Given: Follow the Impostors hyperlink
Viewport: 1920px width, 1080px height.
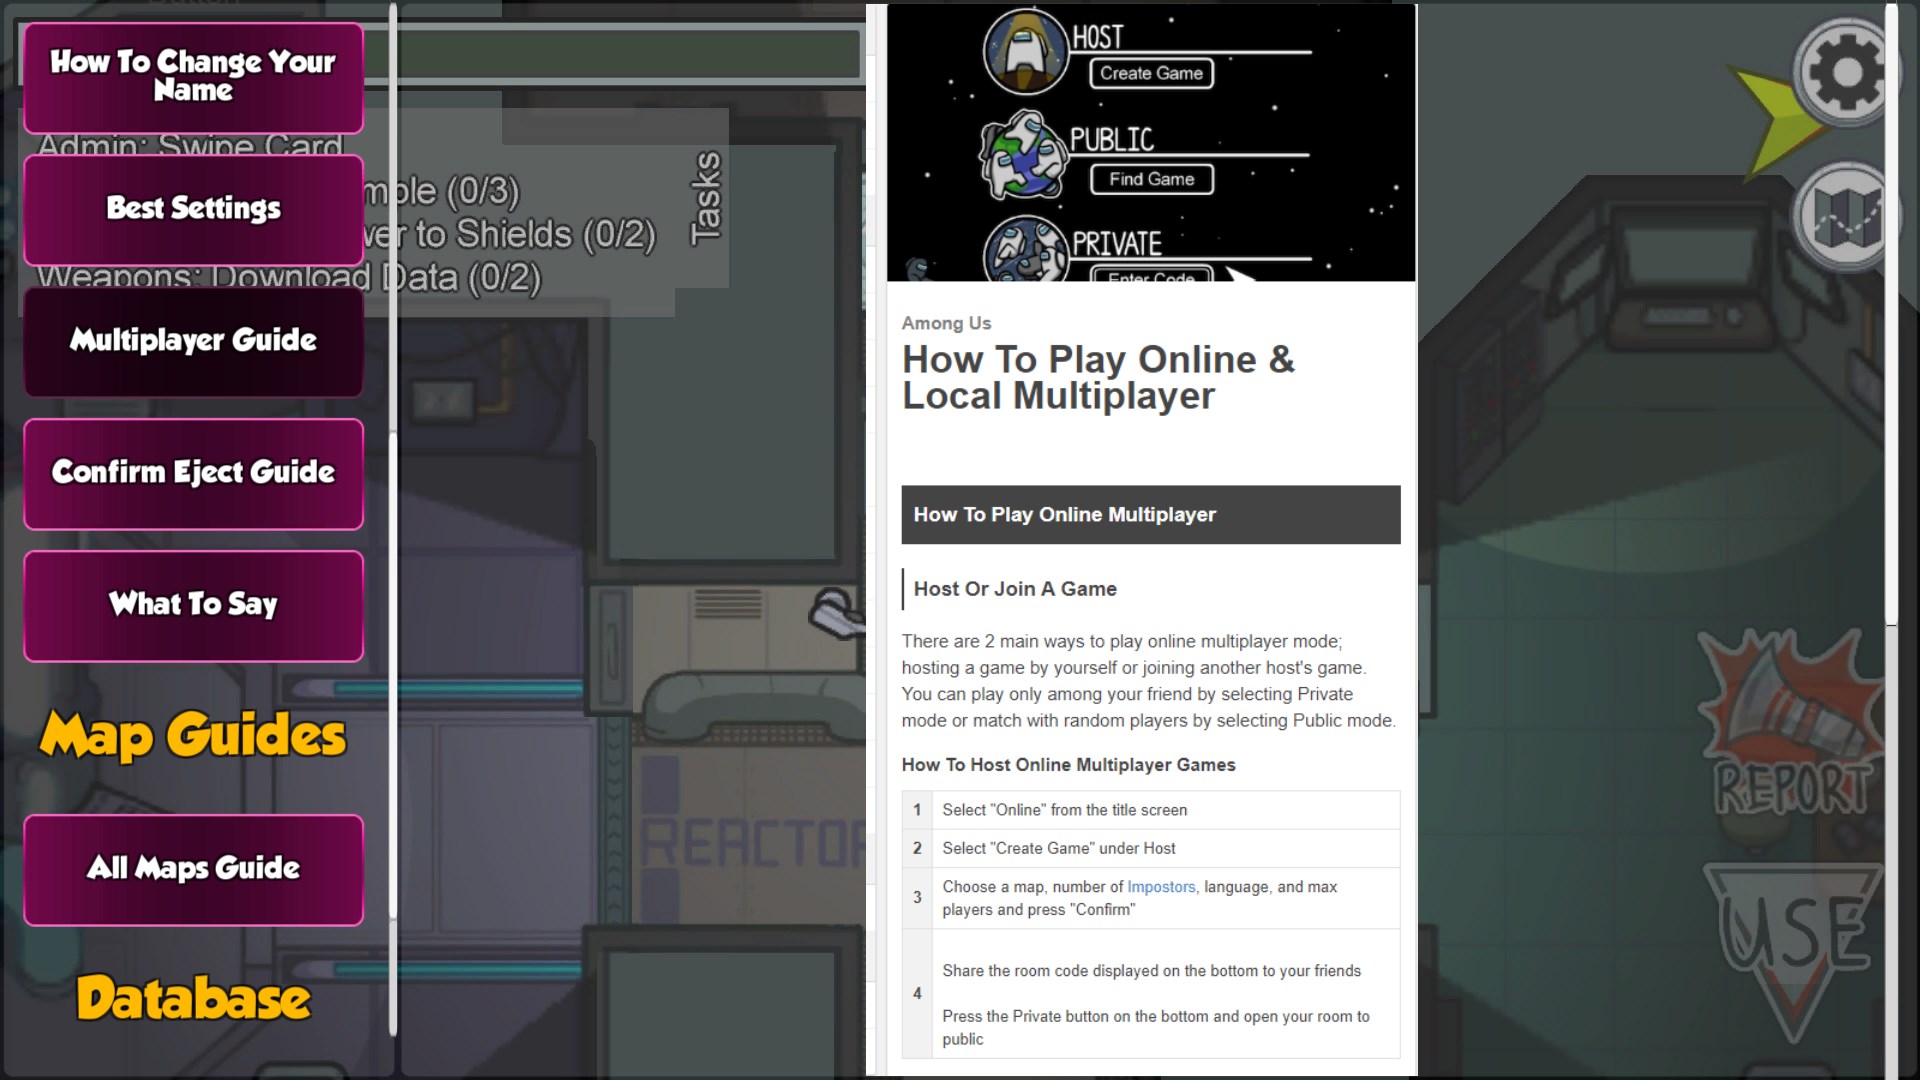Looking at the screenshot, I should 1160,887.
